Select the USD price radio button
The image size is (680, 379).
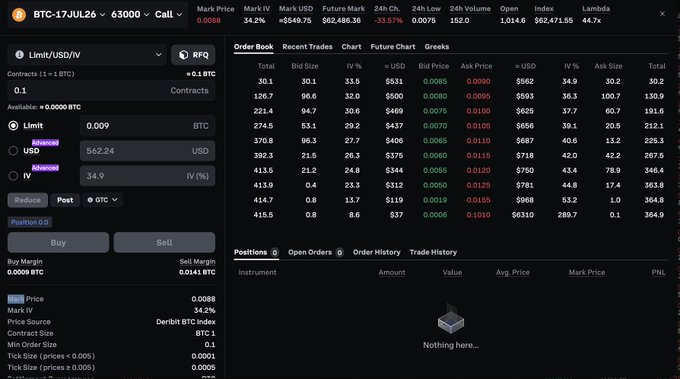[13, 150]
